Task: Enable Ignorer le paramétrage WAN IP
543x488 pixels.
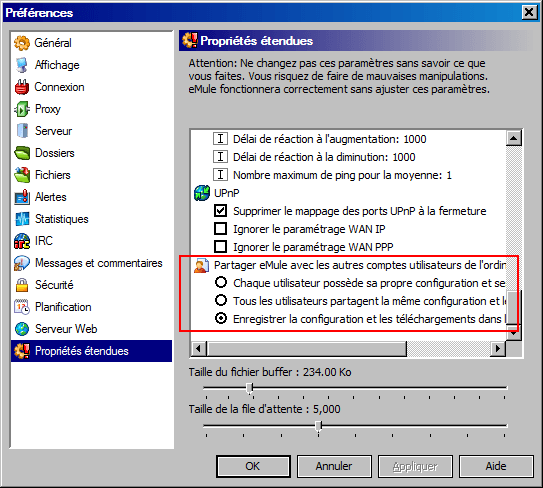Action: [x=221, y=229]
